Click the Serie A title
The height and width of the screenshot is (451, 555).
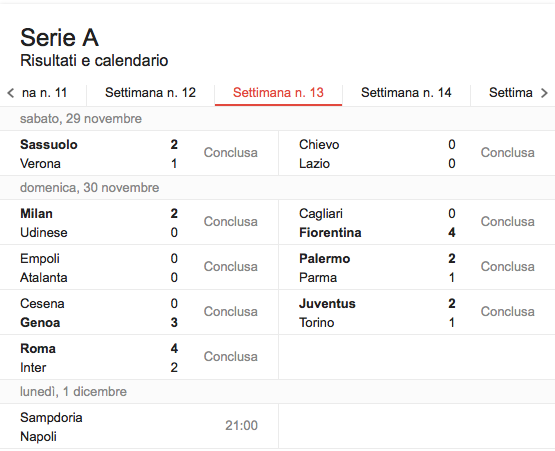(59, 38)
